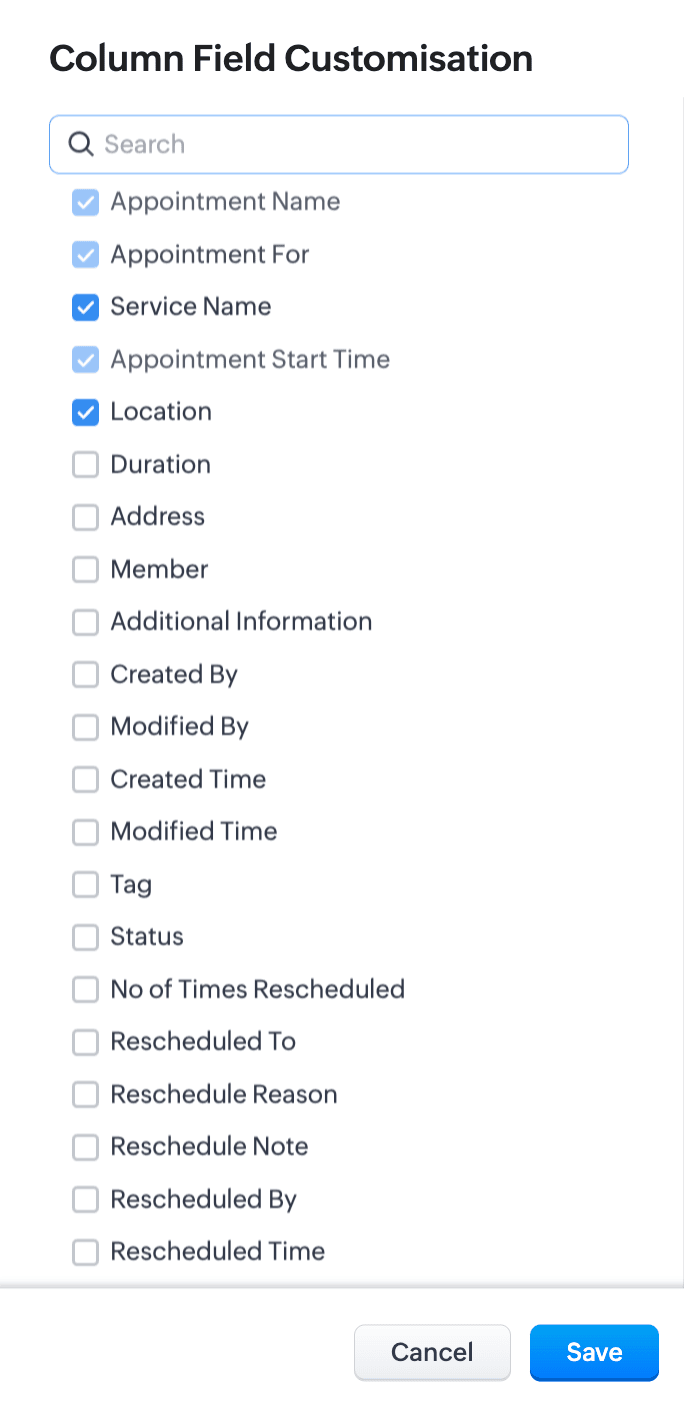Check No of Times Rescheduled
Image resolution: width=684 pixels, height=1402 pixels.
(86, 989)
